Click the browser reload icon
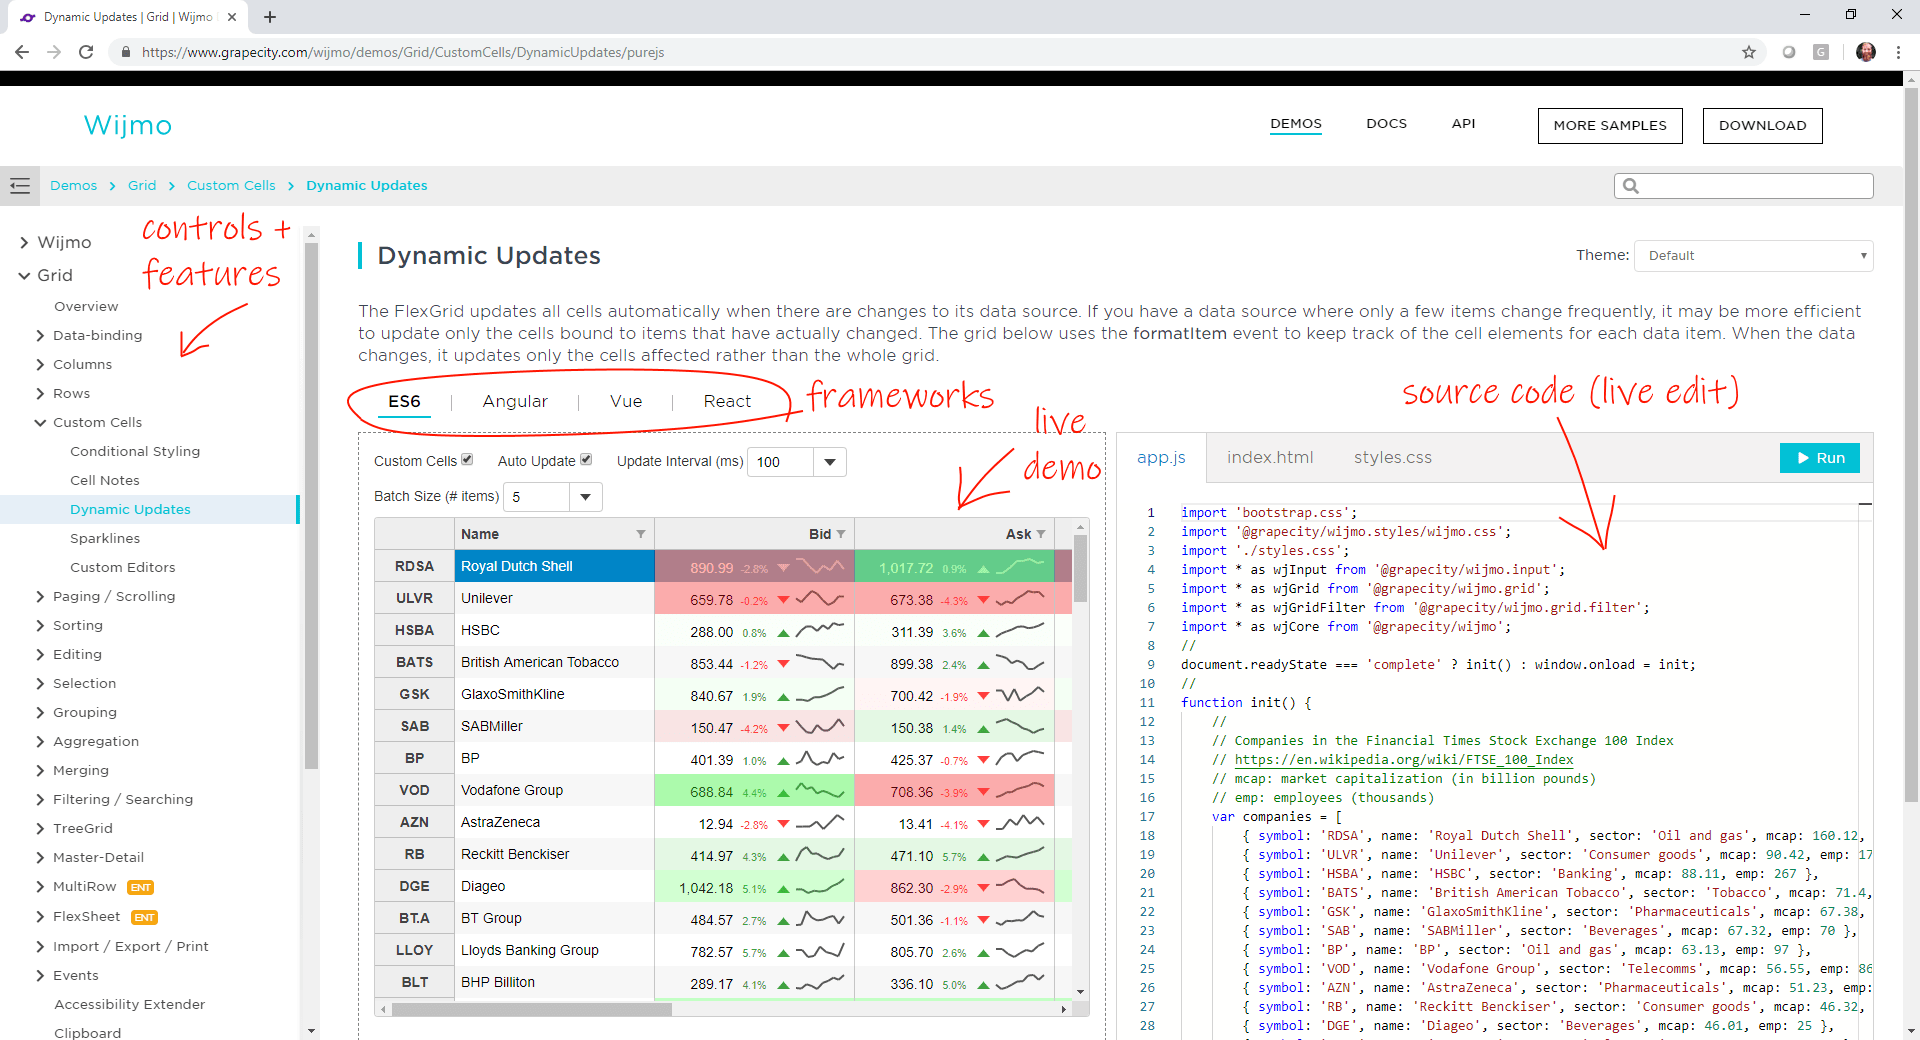The width and height of the screenshot is (1920, 1040). click(x=86, y=52)
